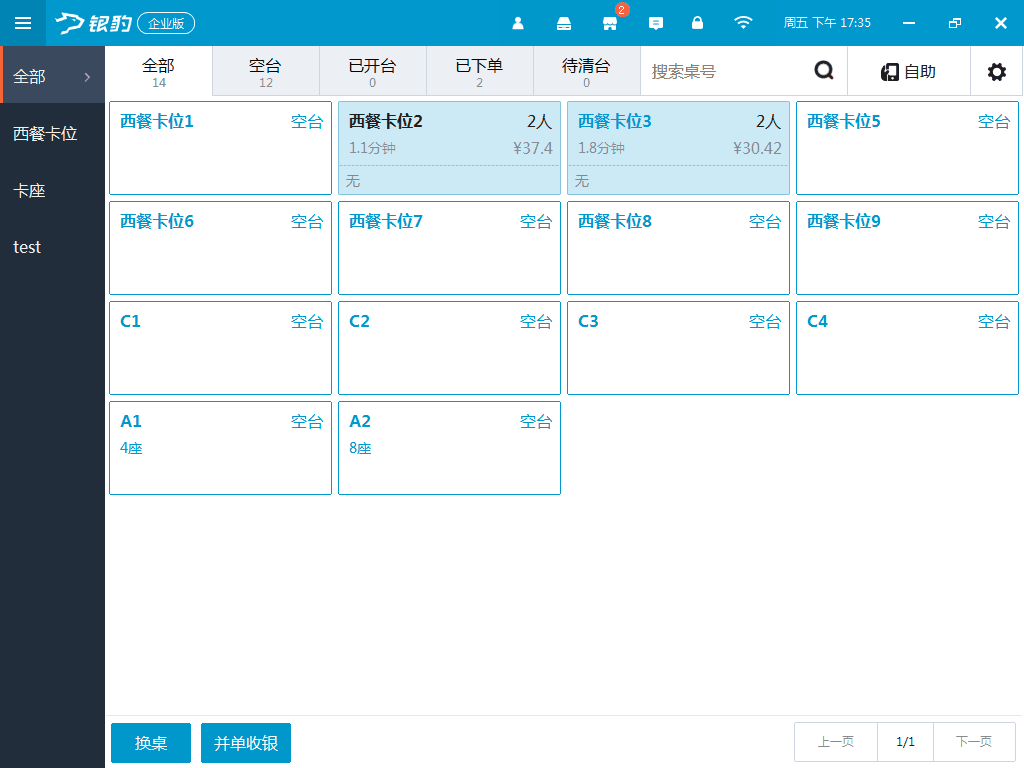Open the cash drawer icon
Image resolution: width=1024 pixels, height=768 pixels.
coord(564,24)
